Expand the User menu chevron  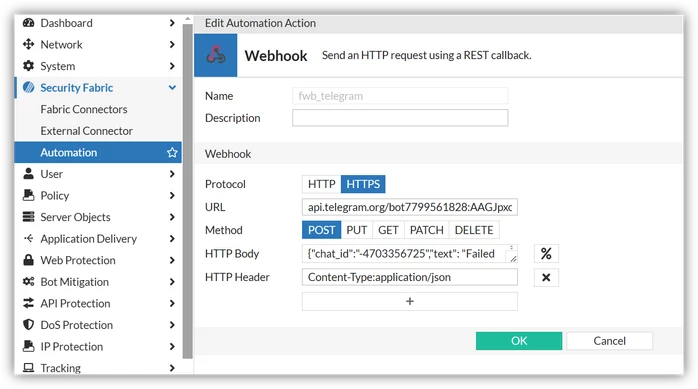[172, 174]
